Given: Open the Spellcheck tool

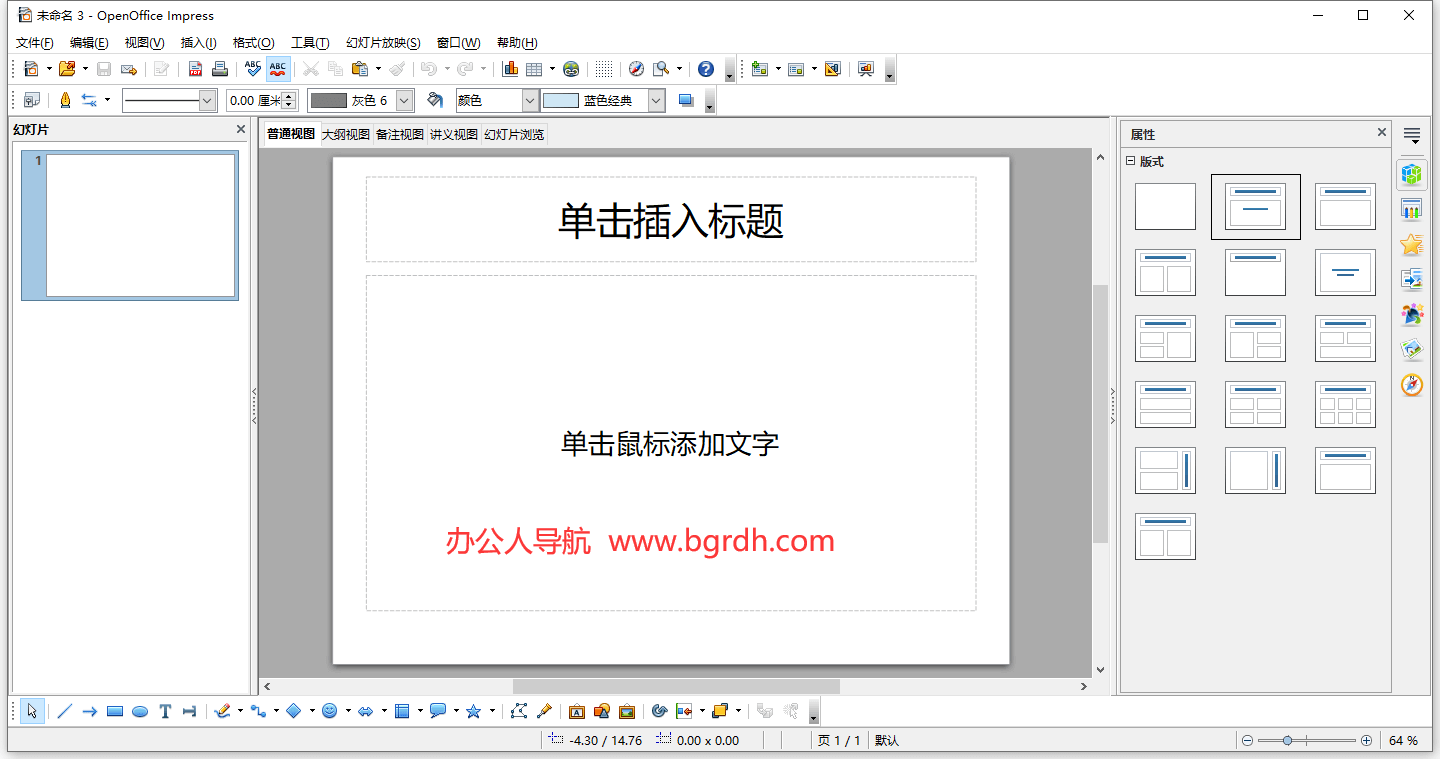Looking at the screenshot, I should tap(252, 69).
